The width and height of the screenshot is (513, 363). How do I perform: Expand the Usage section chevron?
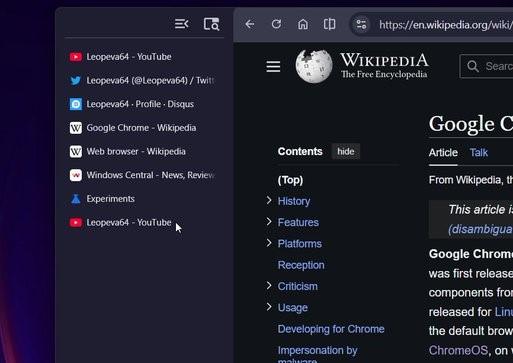point(269,307)
